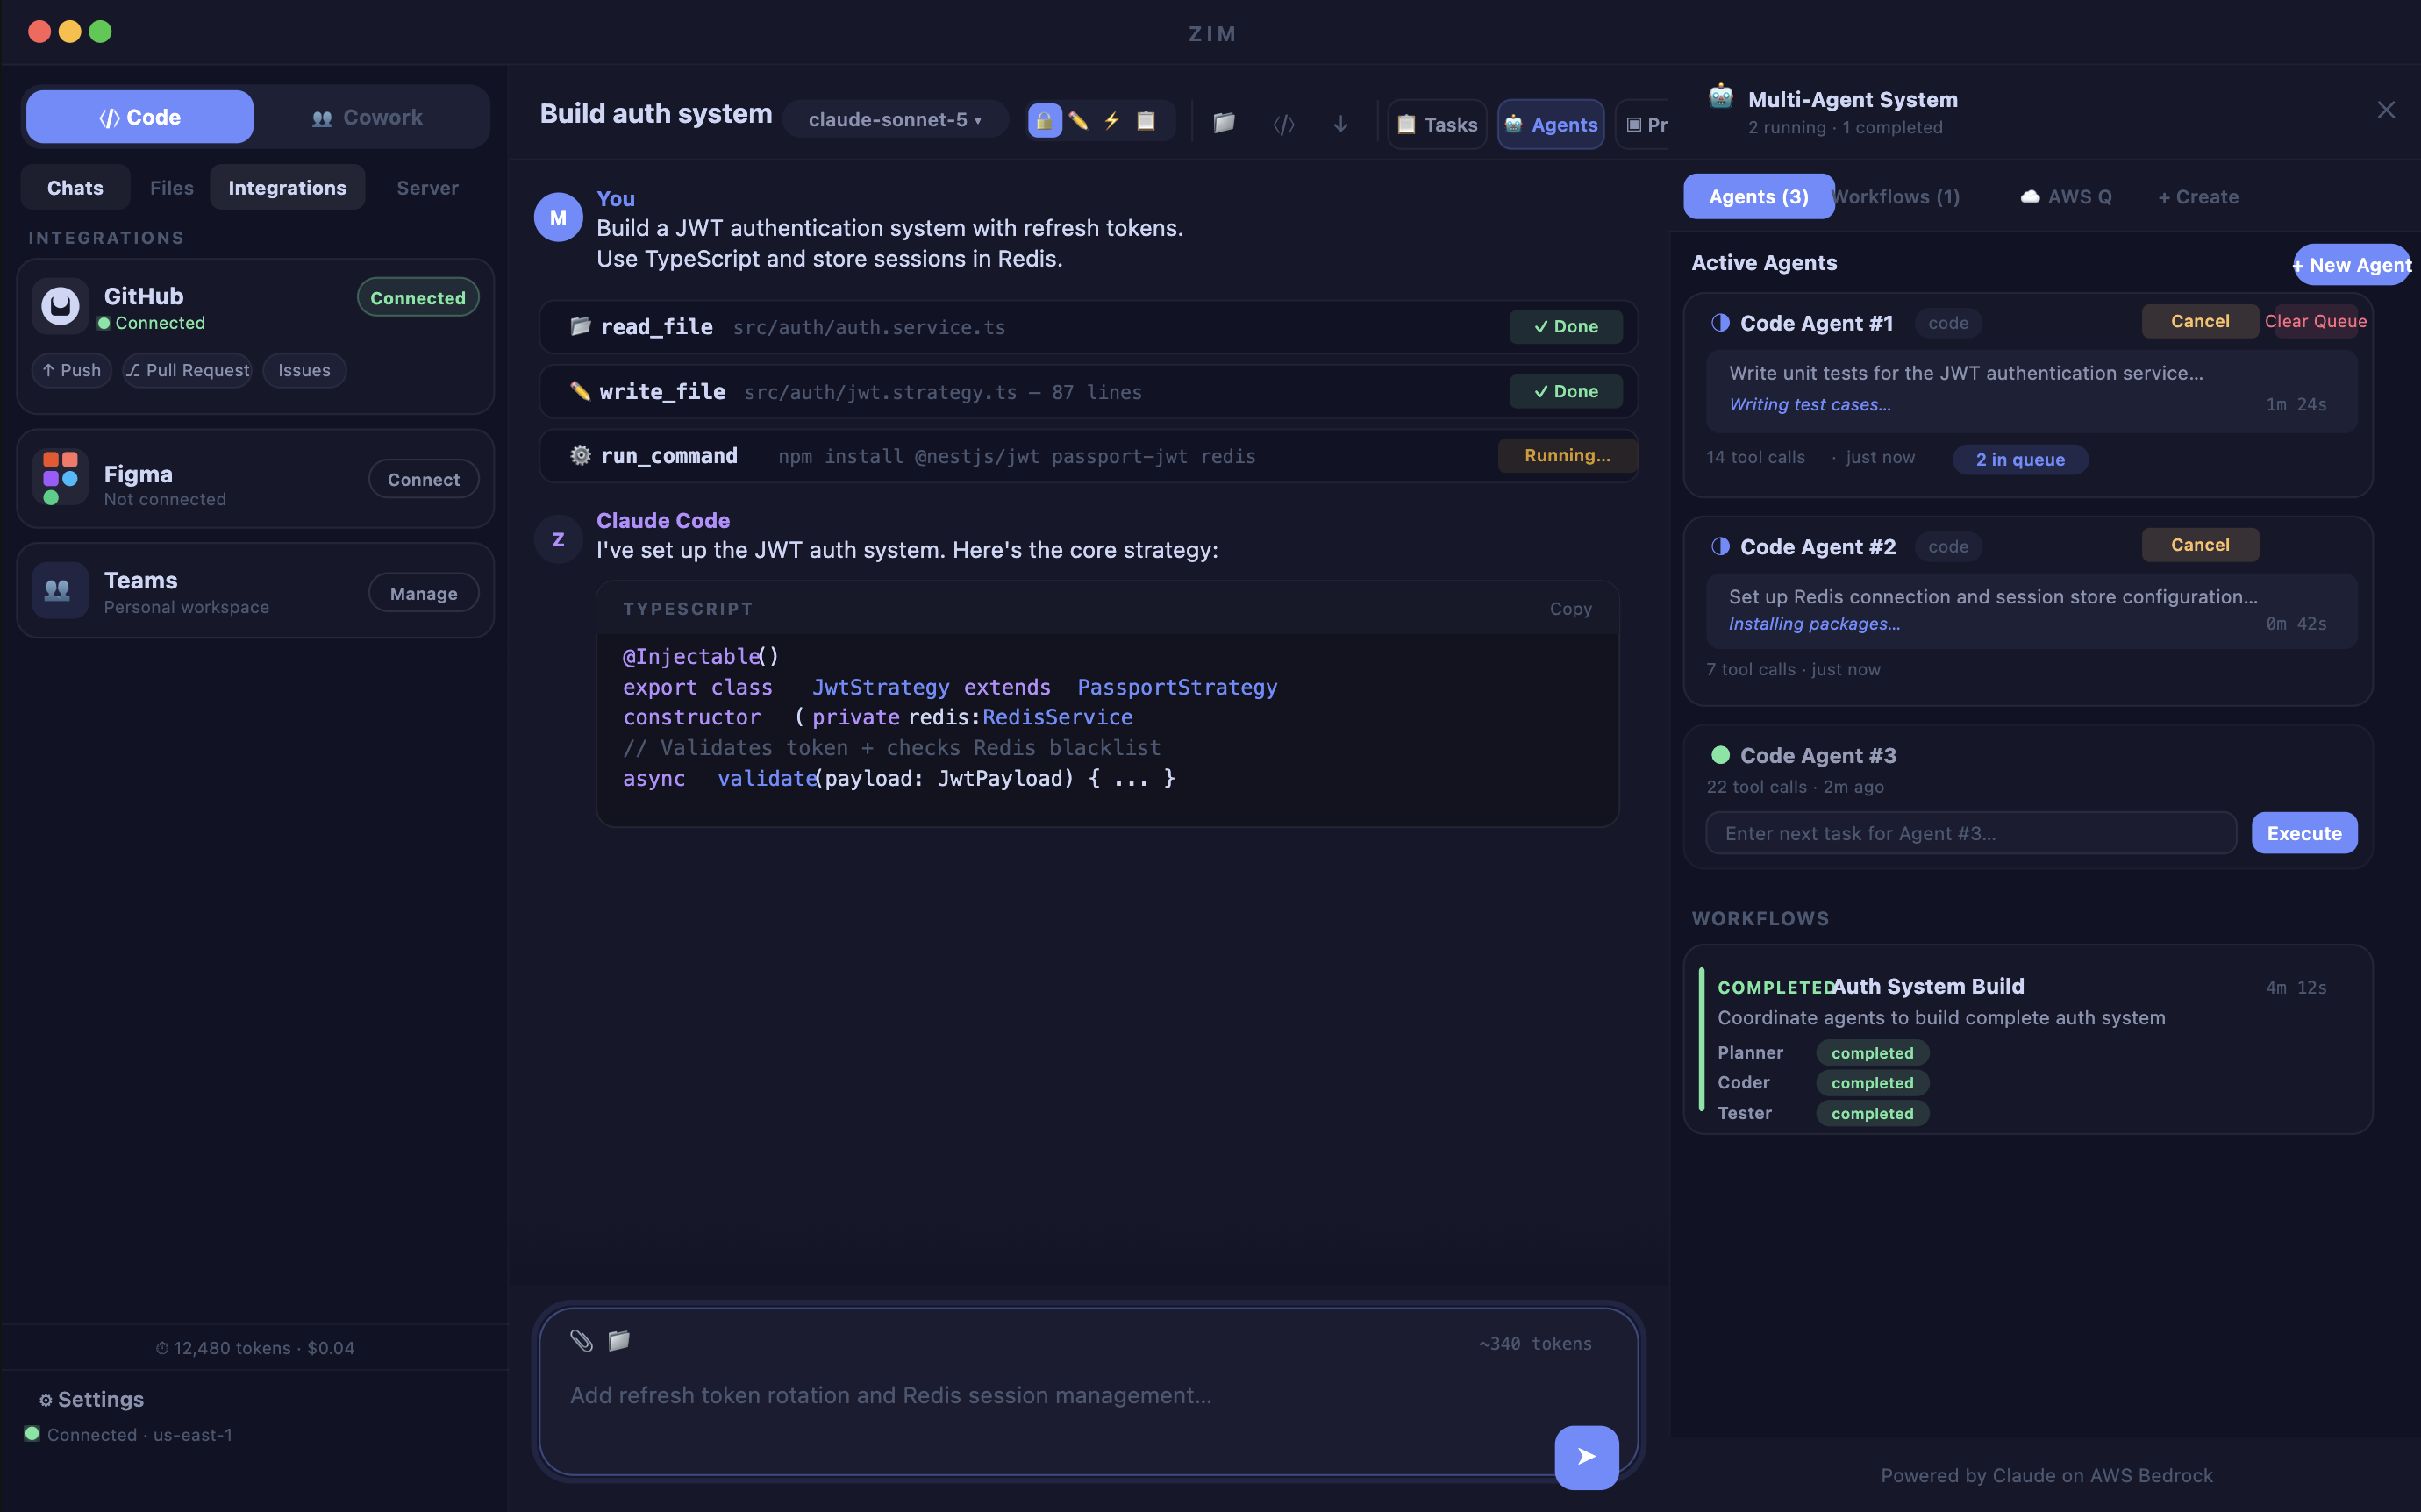Viewport: 2421px width, 1512px height.
Task: Click the Claude Code avatar Z
Action: tap(558, 540)
